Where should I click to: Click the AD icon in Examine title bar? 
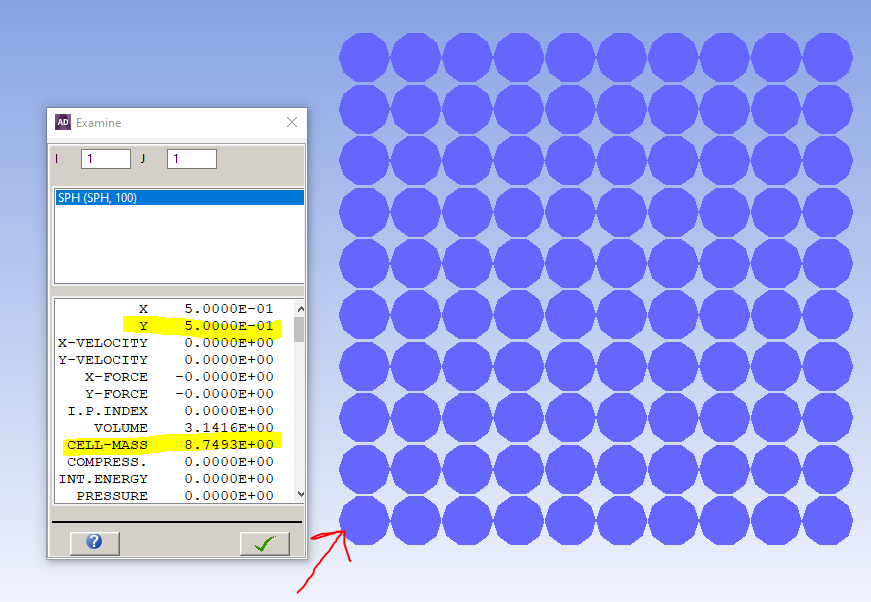pyautogui.click(x=63, y=122)
